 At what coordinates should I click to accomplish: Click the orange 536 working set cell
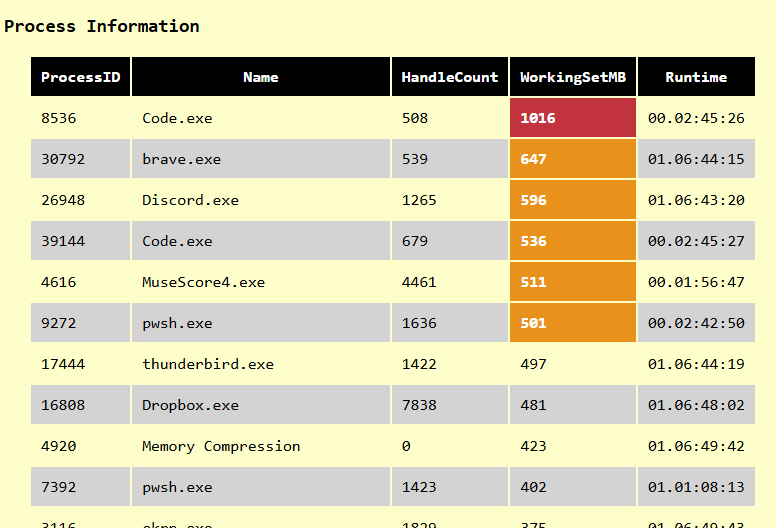(573, 241)
